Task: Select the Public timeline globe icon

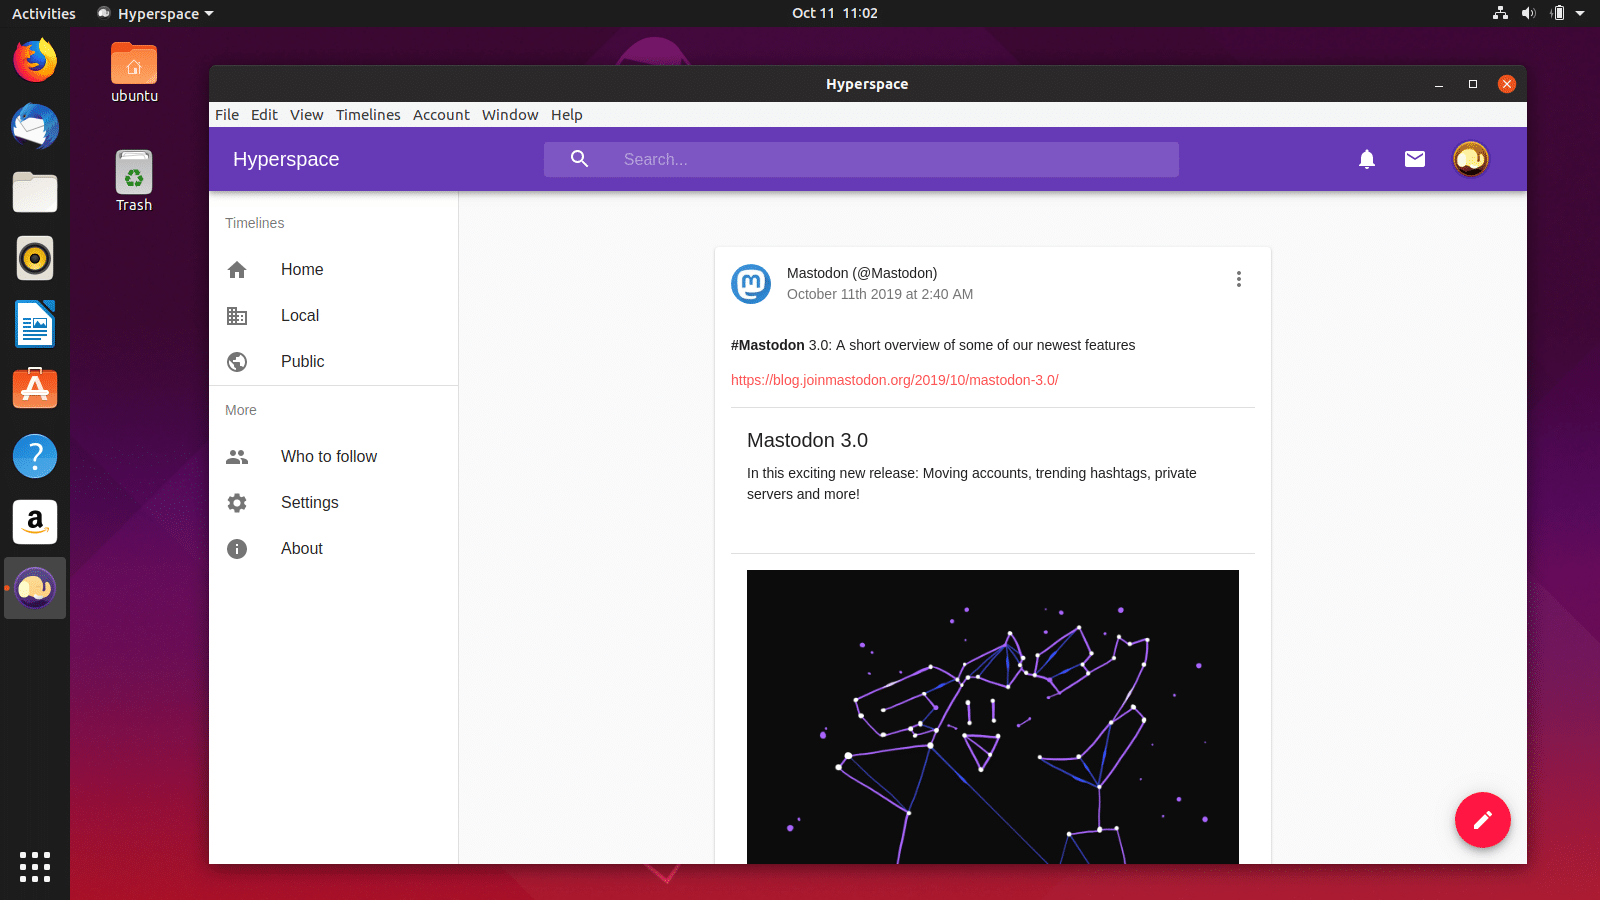Action: (x=237, y=362)
